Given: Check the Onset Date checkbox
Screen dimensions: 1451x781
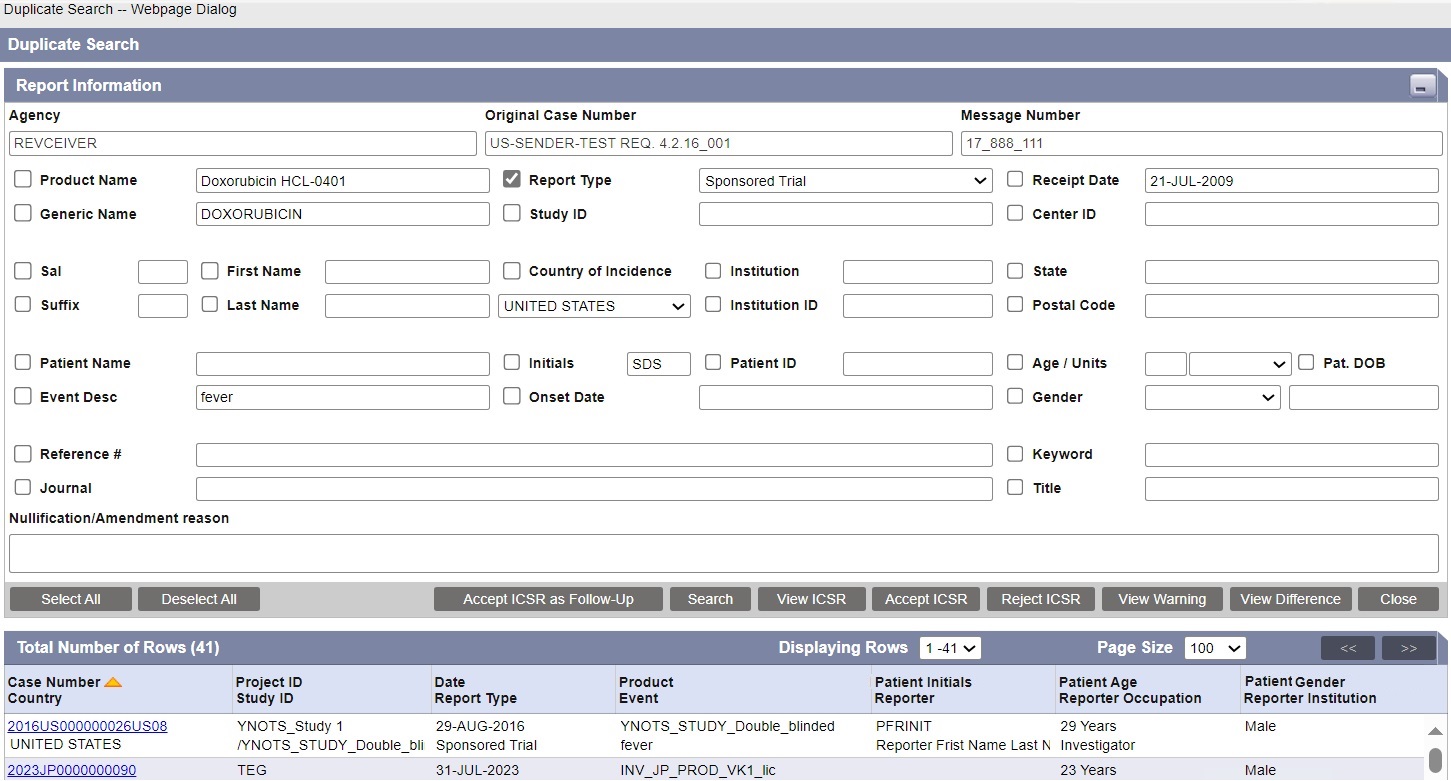Looking at the screenshot, I should [512, 397].
